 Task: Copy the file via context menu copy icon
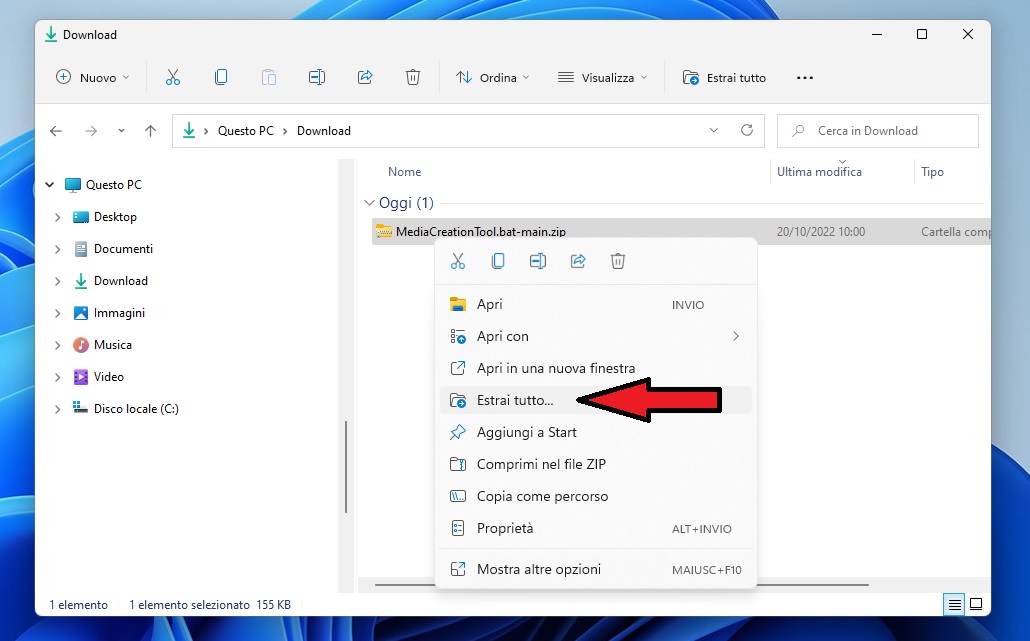pos(498,261)
